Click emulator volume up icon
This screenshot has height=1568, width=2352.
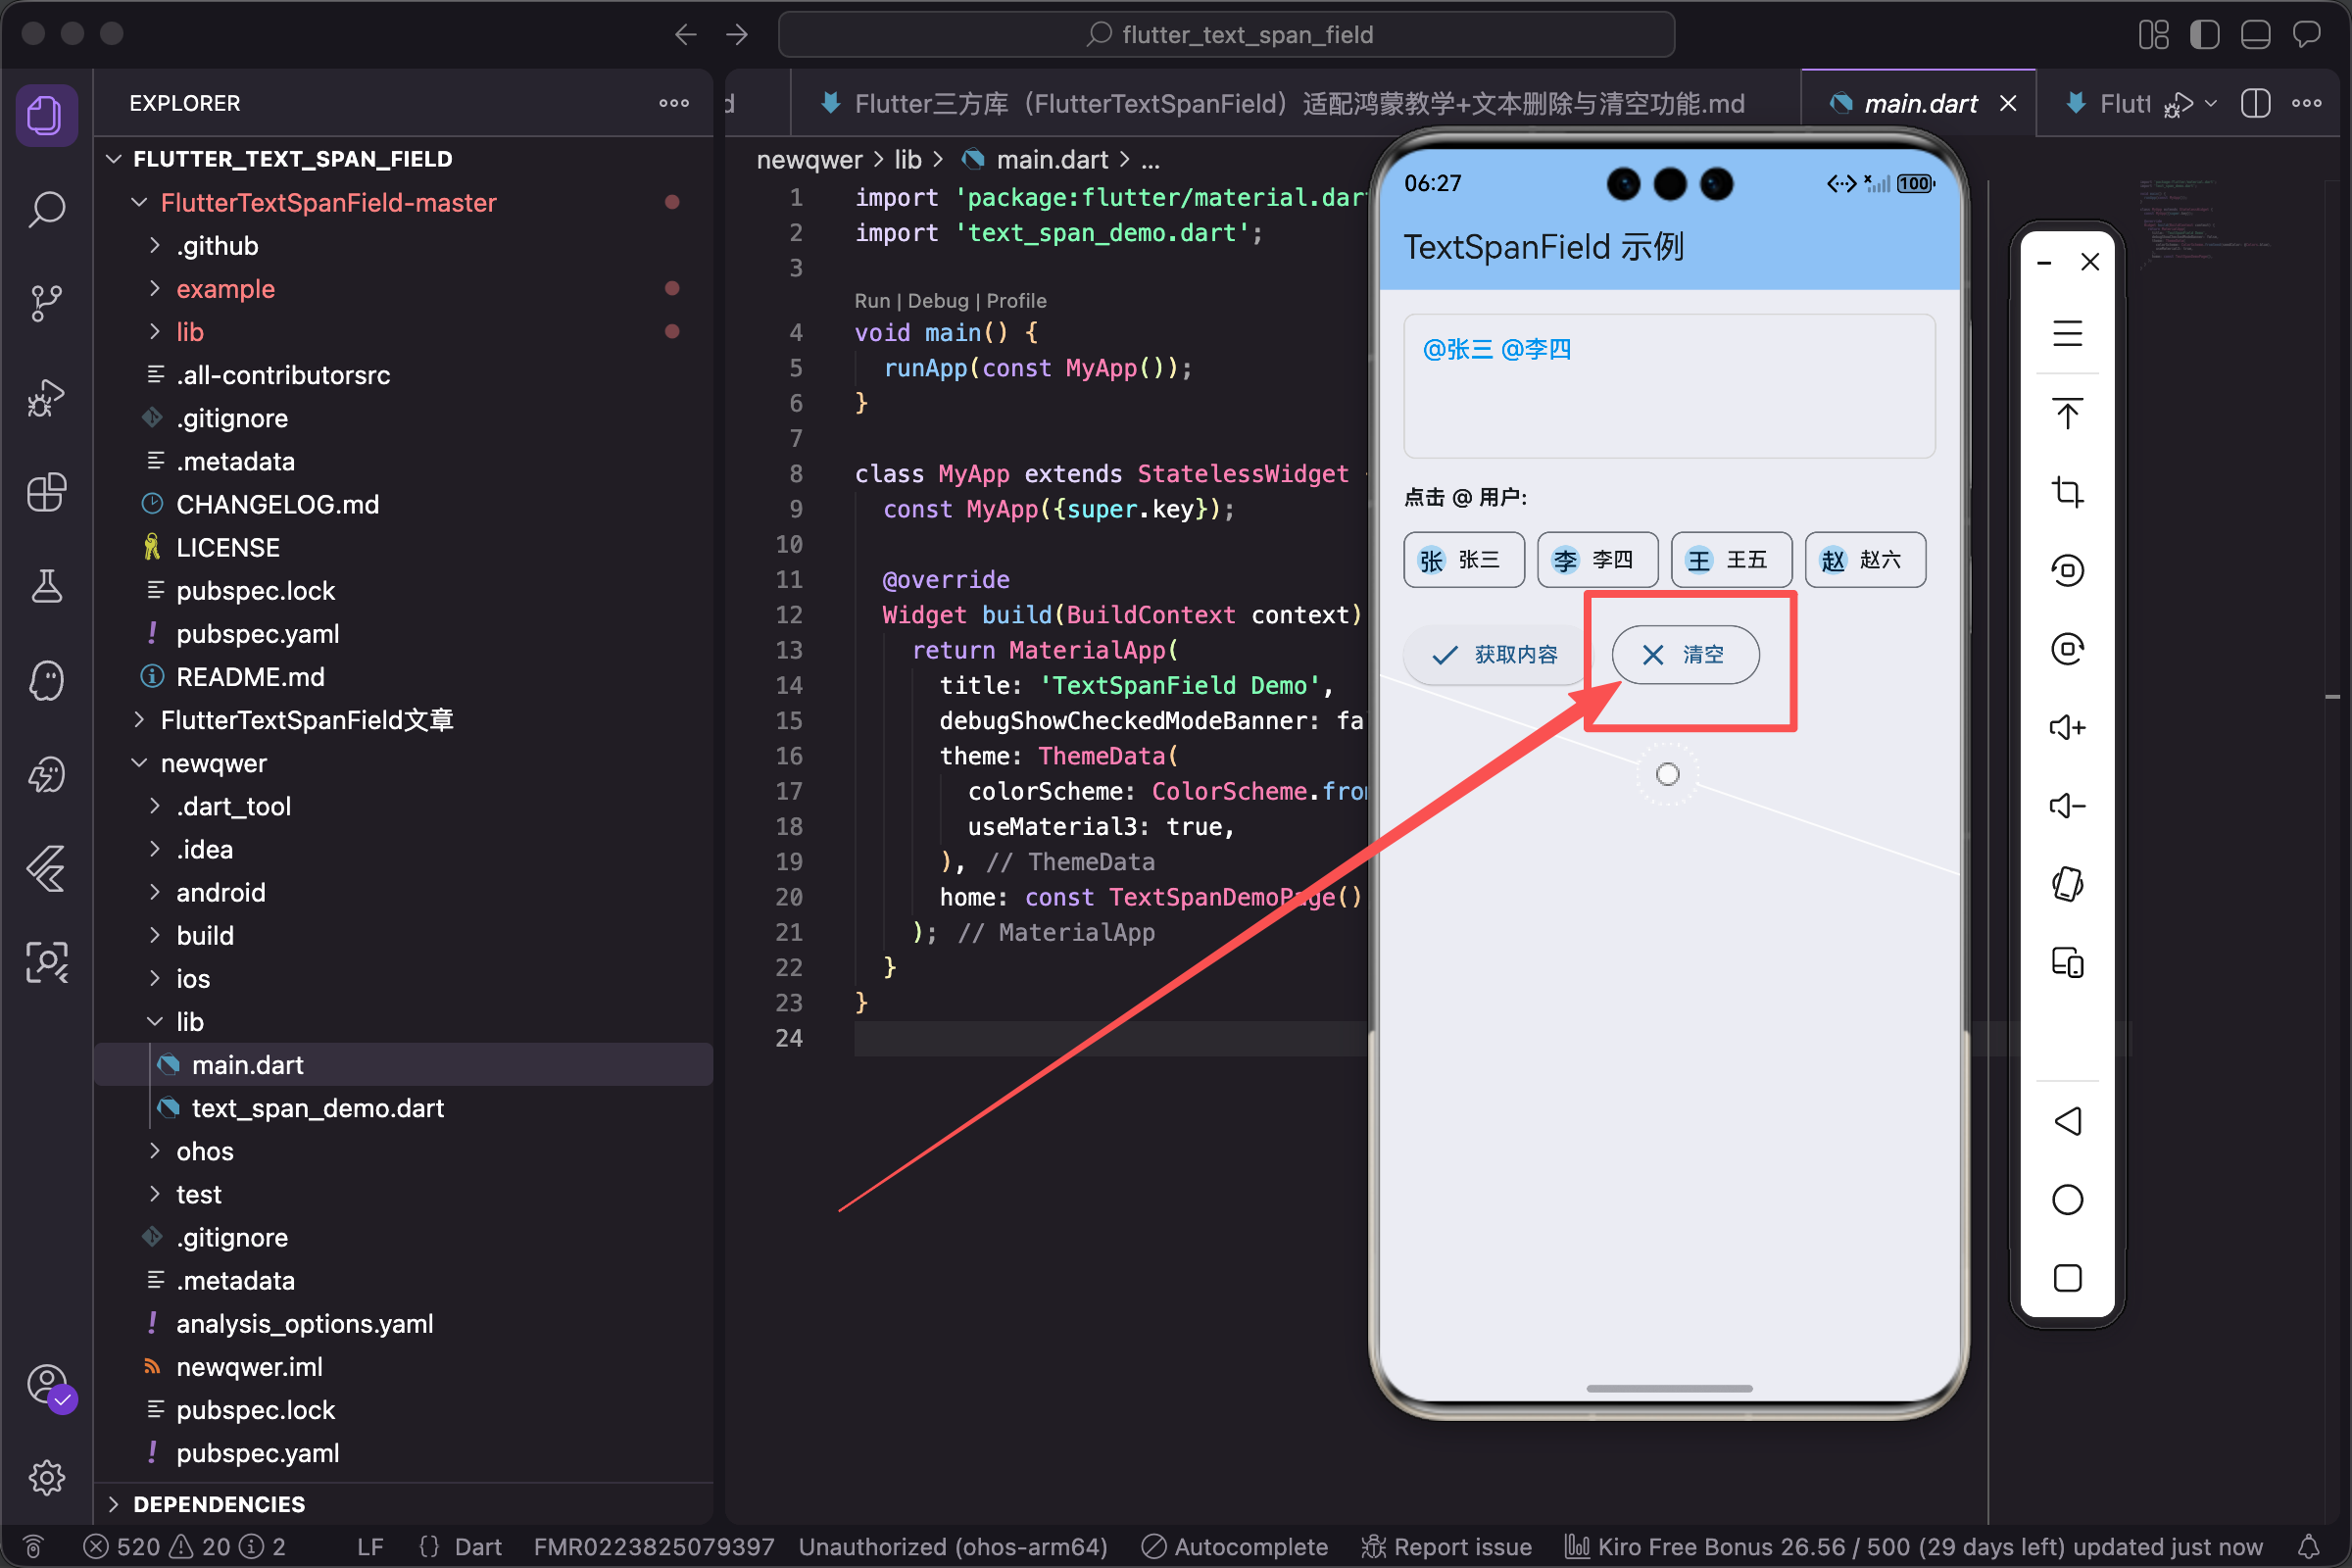pos(2066,727)
